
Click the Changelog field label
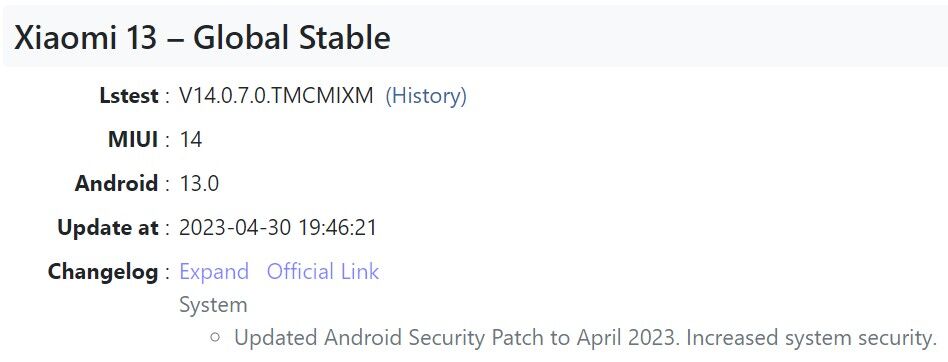coord(103,271)
